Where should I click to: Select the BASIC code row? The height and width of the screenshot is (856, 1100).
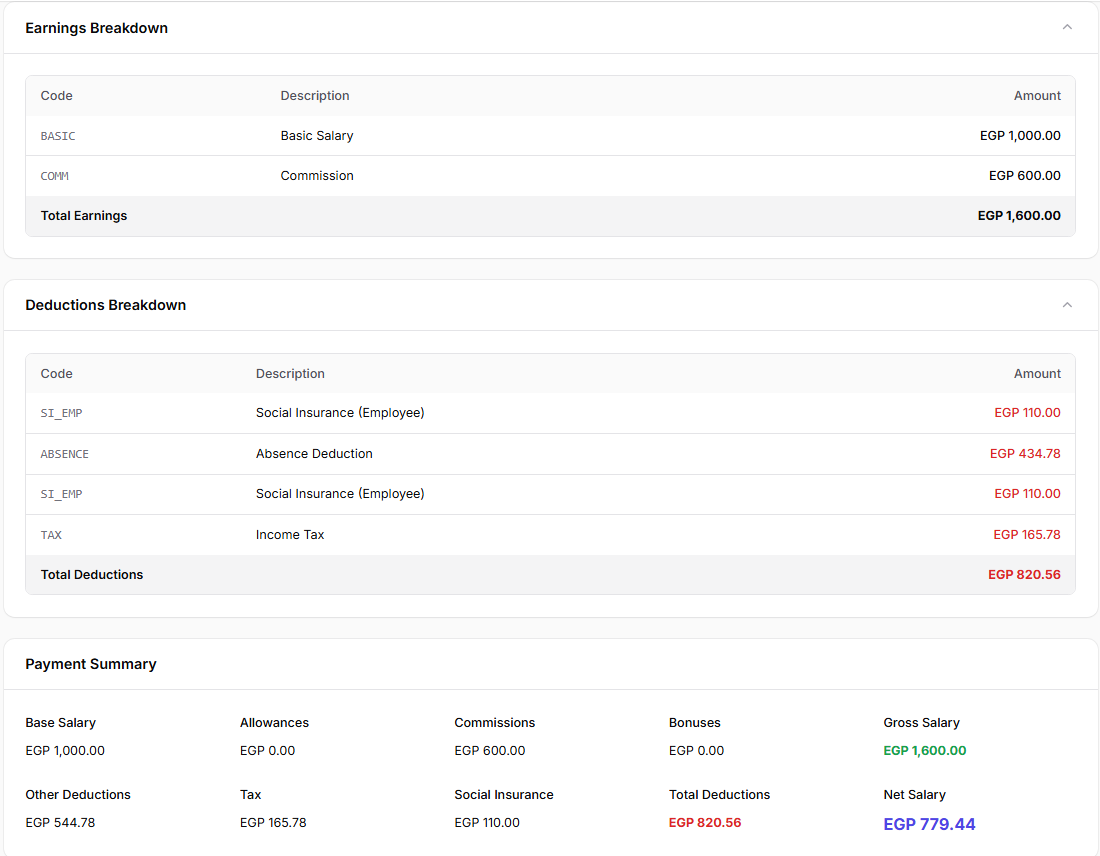coord(550,135)
